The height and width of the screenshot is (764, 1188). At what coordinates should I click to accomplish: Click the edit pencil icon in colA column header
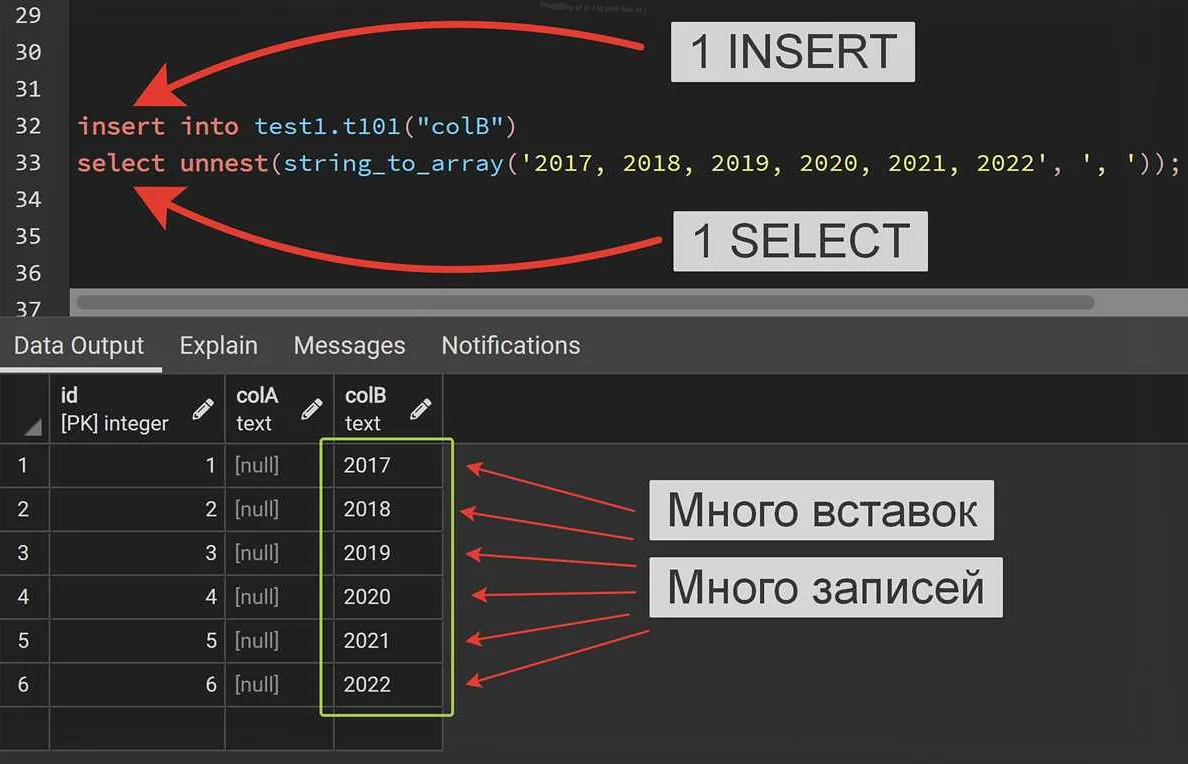[x=311, y=409]
